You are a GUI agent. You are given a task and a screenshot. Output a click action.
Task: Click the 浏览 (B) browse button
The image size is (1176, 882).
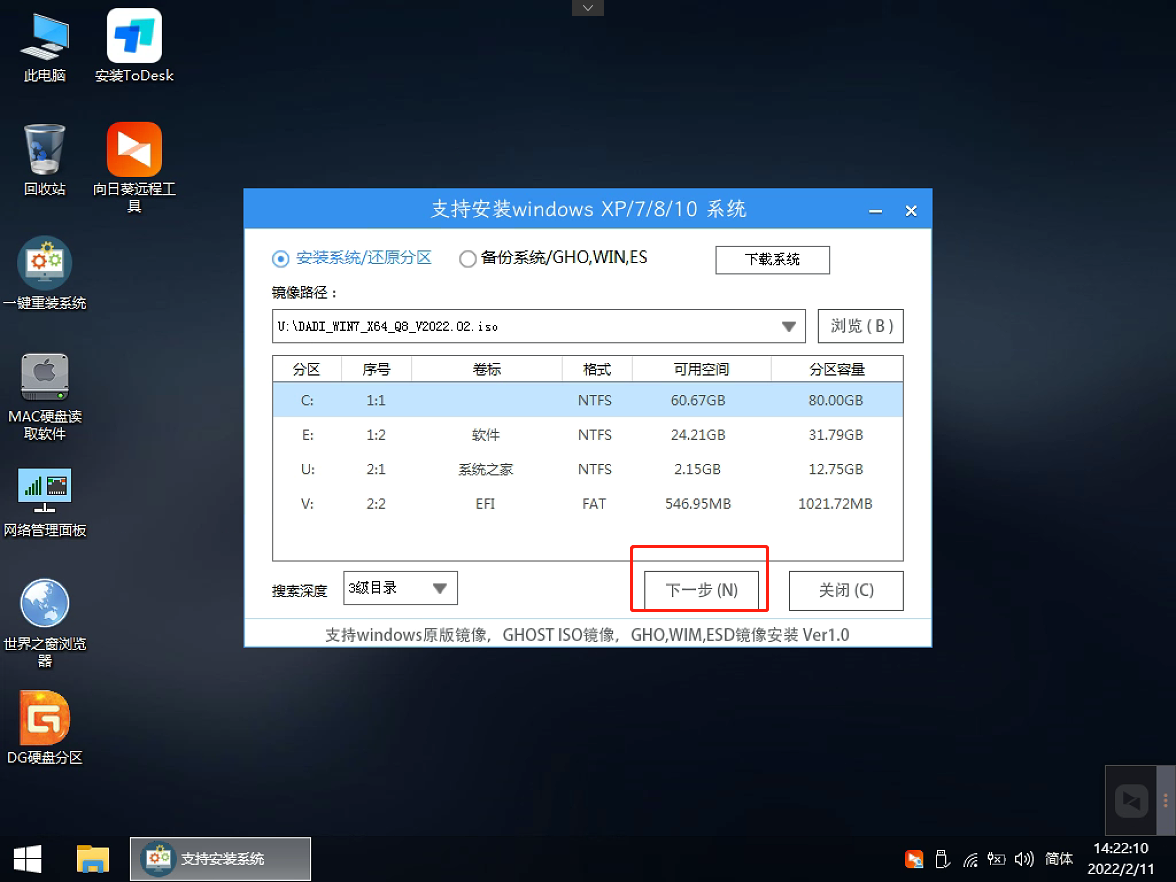(860, 326)
